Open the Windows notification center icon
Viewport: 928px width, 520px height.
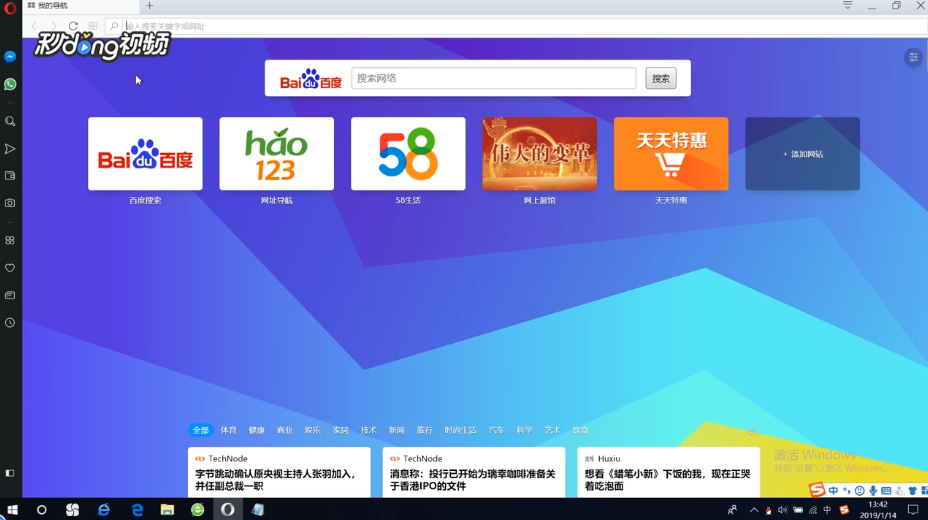coord(913,510)
